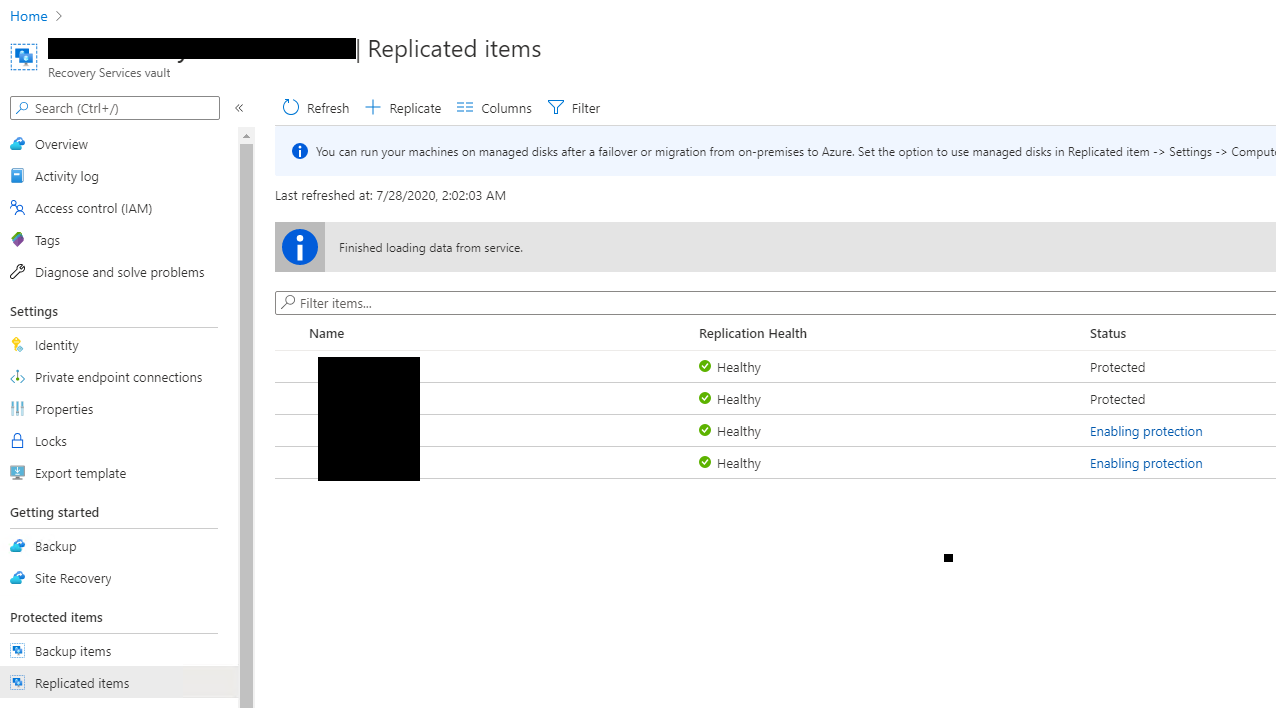Open Locks settings
Viewport: 1276px width, 708px height.
[51, 442]
